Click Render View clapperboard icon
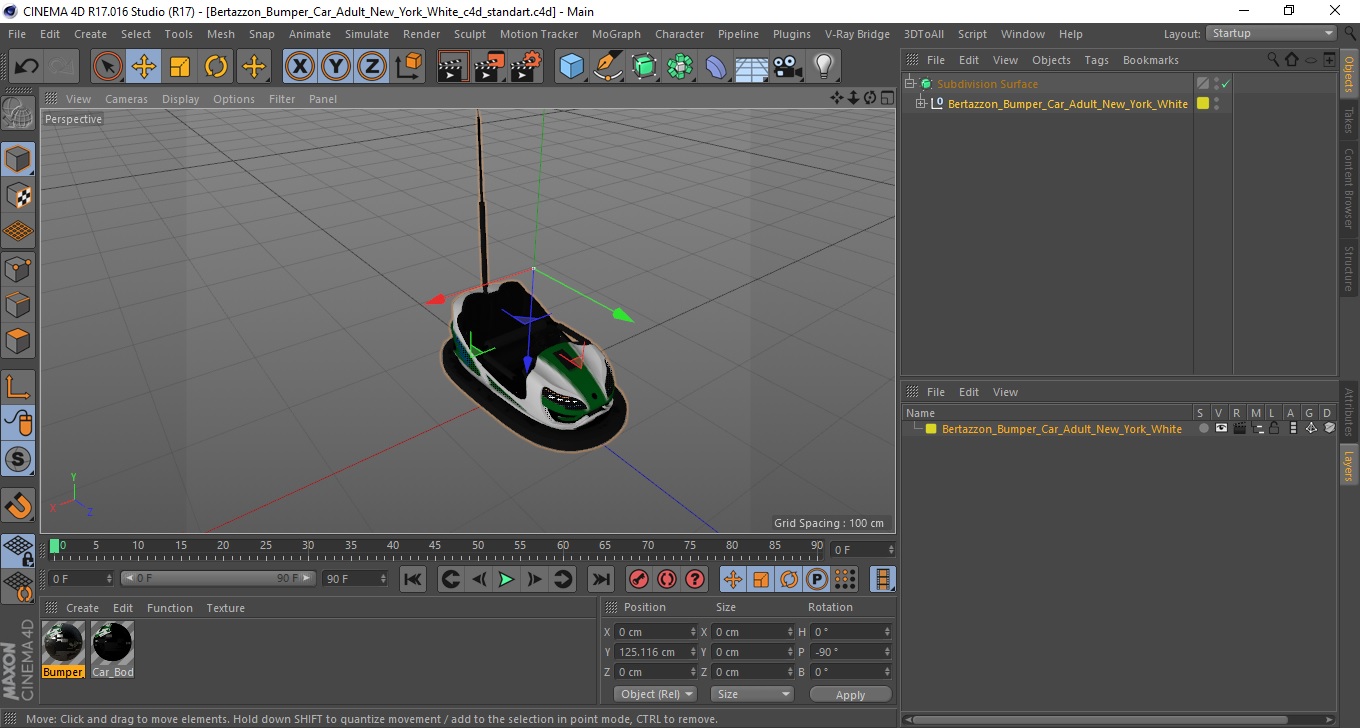The height and width of the screenshot is (728, 1360). coord(453,67)
